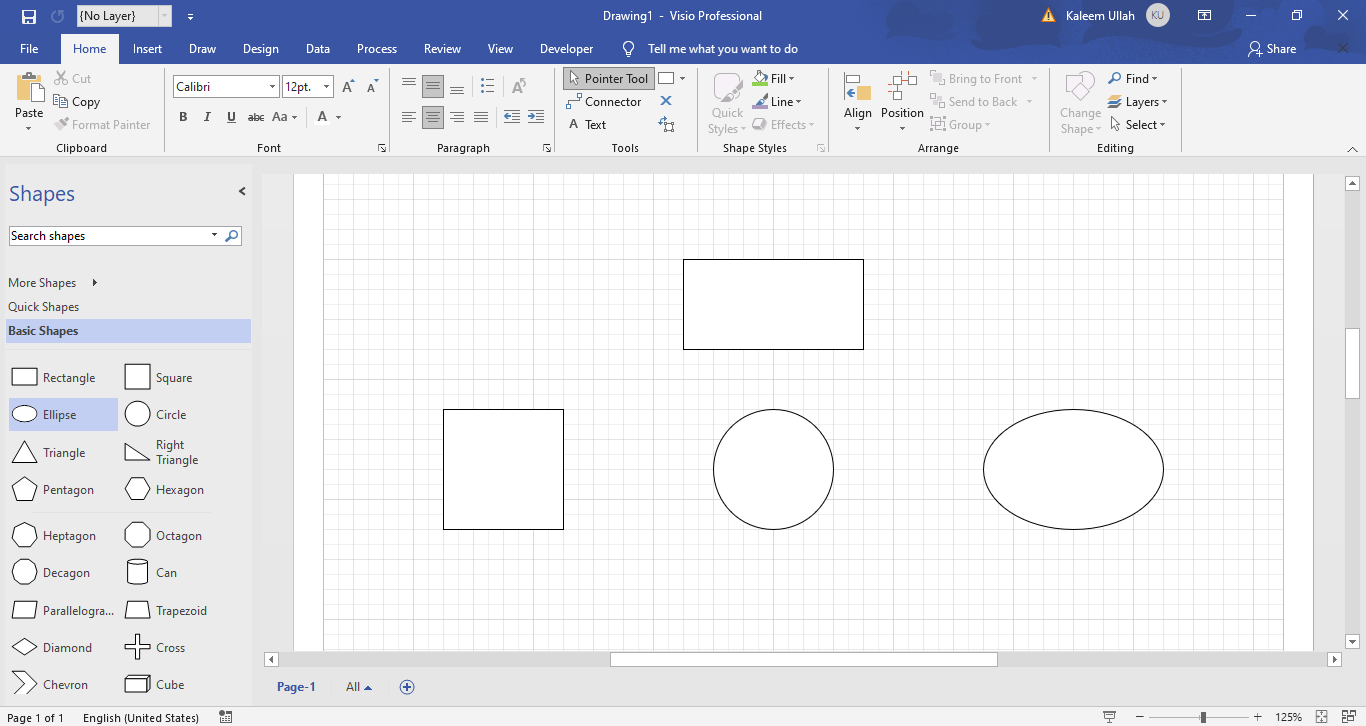This screenshot has width=1366, height=726.
Task: Click the Share button
Action: 1271,48
